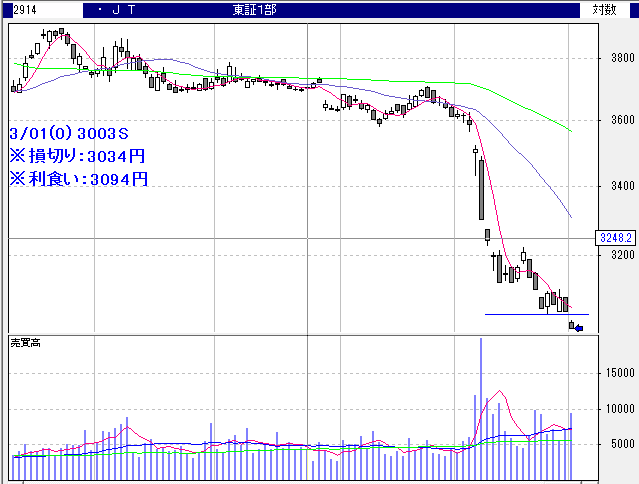The height and width of the screenshot is (484, 639).
Task: Click the 3400 price axis label
Action: coord(618,186)
